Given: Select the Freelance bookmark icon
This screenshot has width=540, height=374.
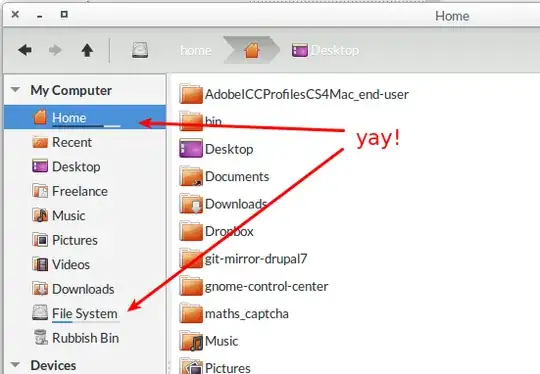Looking at the screenshot, I should click(40, 191).
